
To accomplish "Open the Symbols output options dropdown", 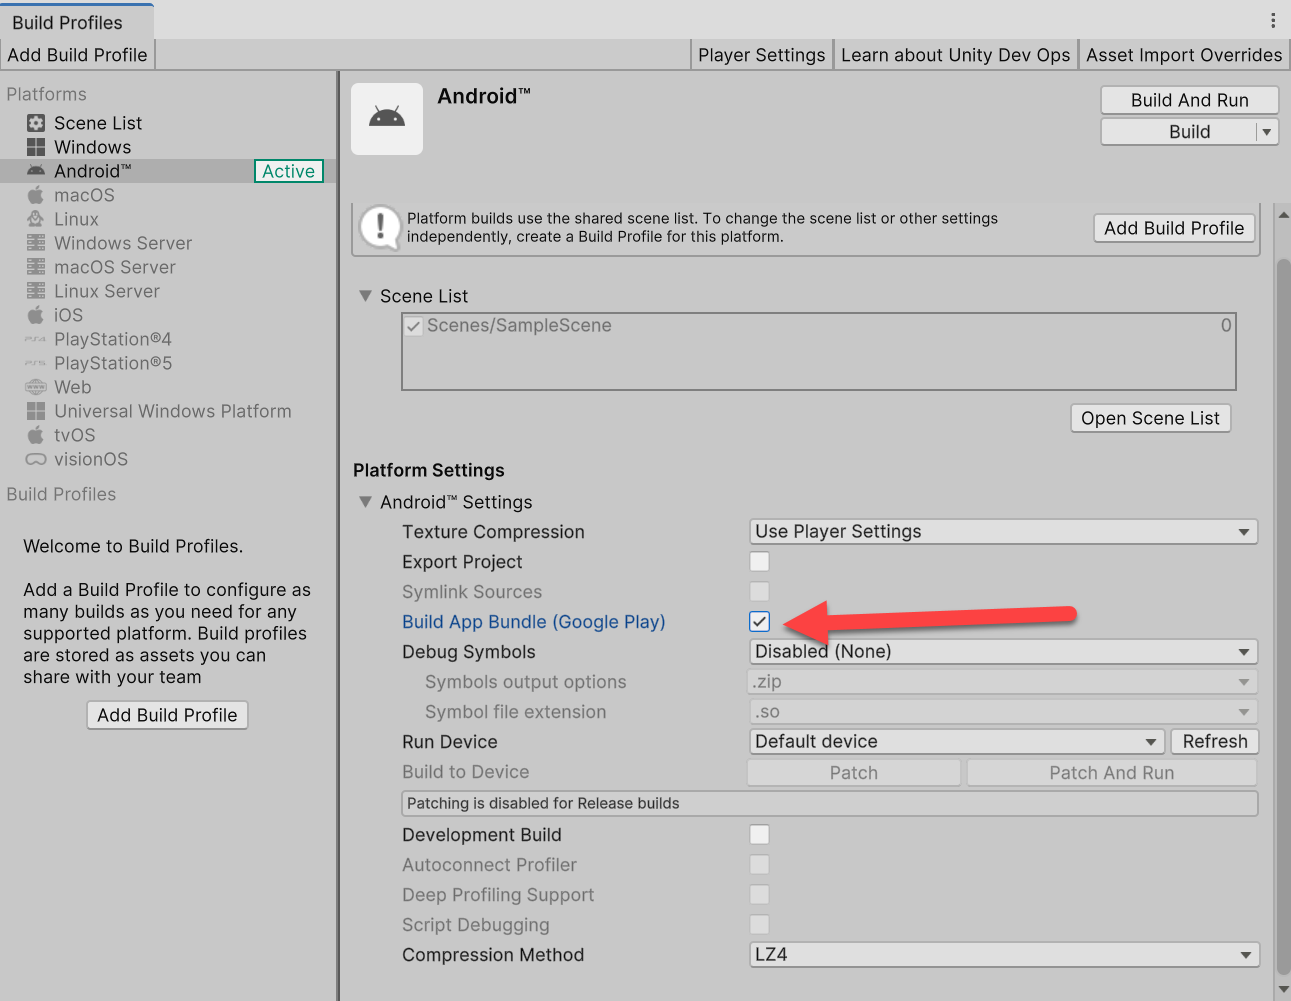I will coord(1003,682).
